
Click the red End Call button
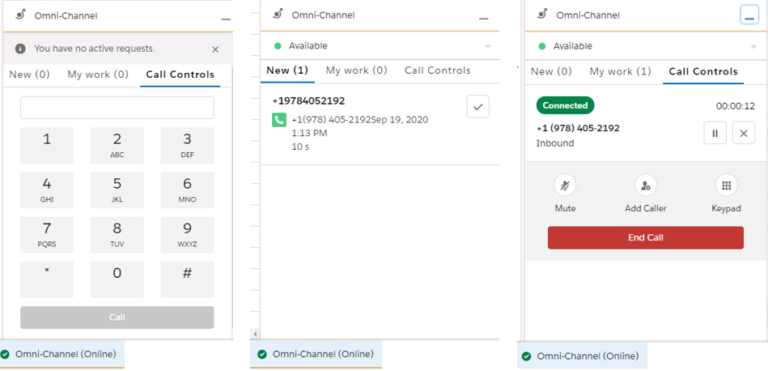pyautogui.click(x=646, y=238)
